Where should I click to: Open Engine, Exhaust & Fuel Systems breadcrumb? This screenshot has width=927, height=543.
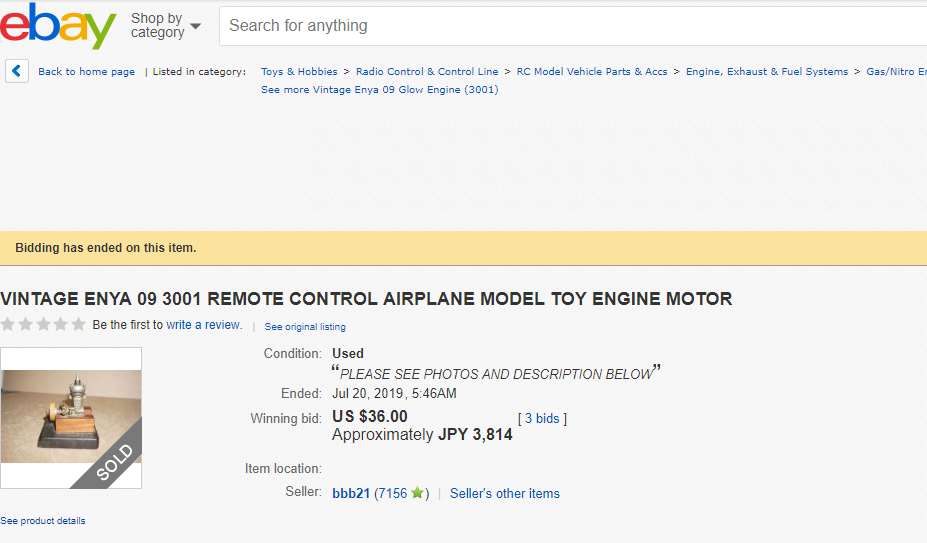pyautogui.click(x=767, y=72)
